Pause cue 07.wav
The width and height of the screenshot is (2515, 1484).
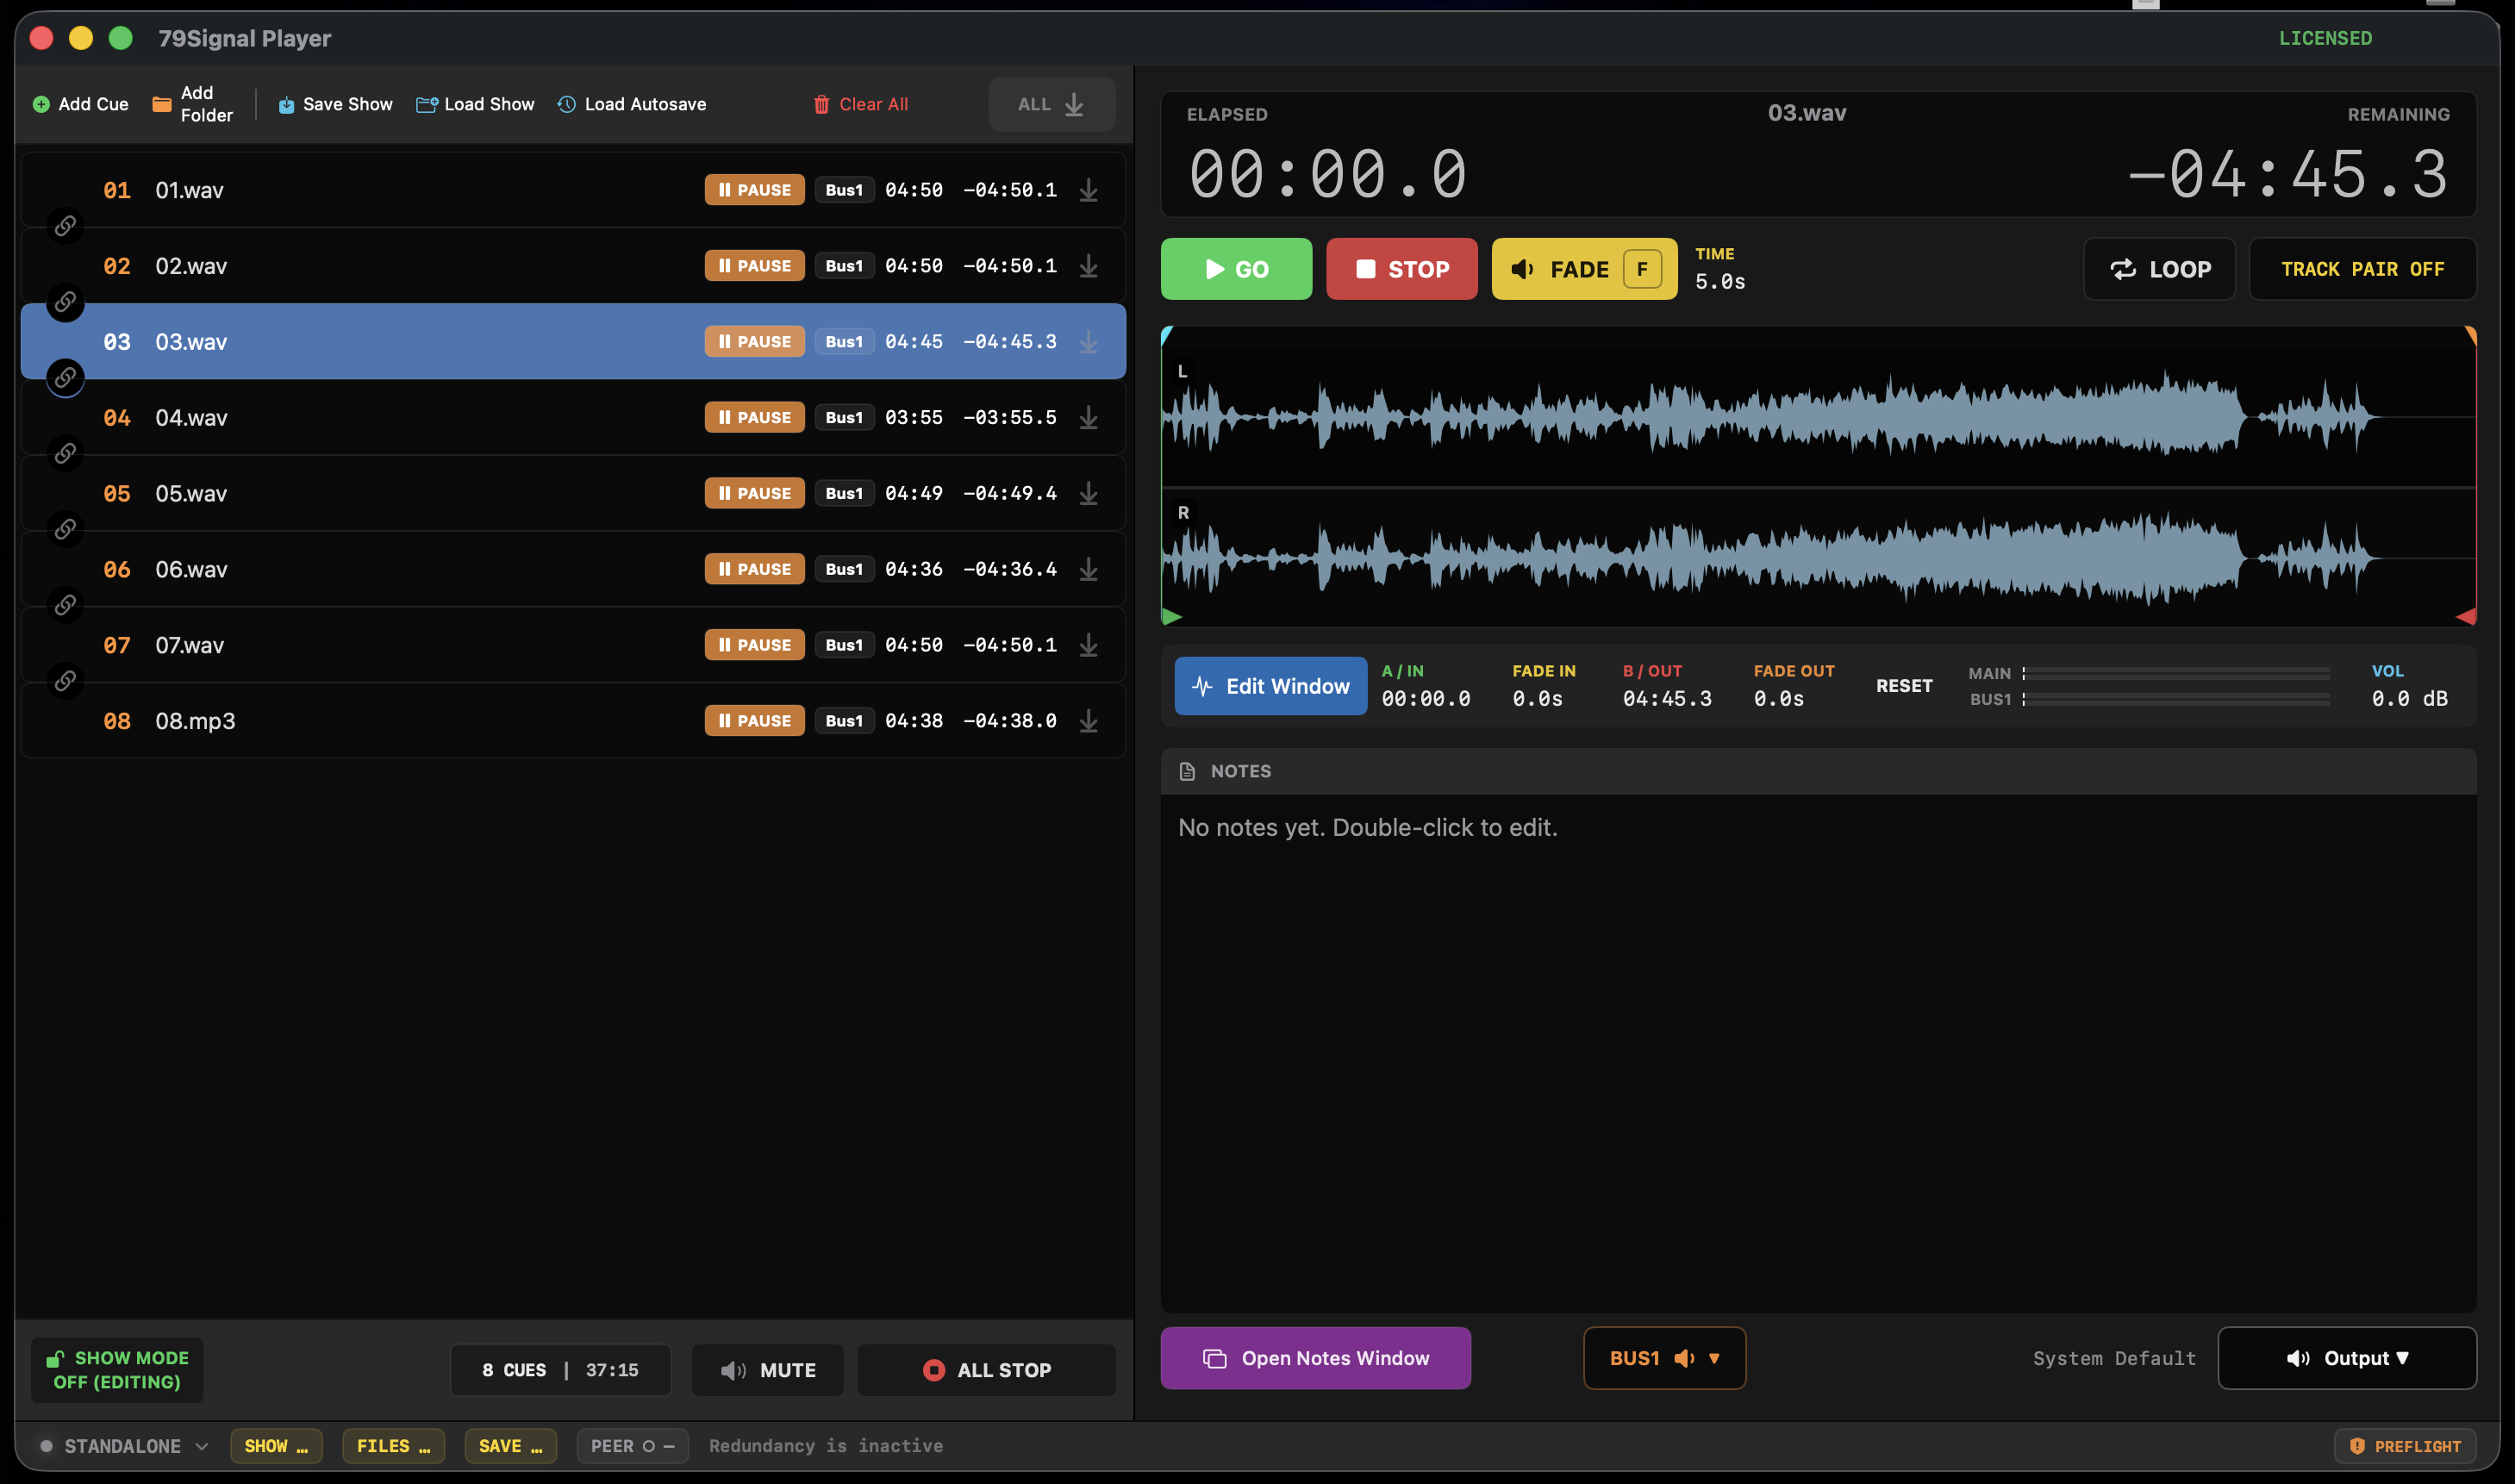point(754,645)
